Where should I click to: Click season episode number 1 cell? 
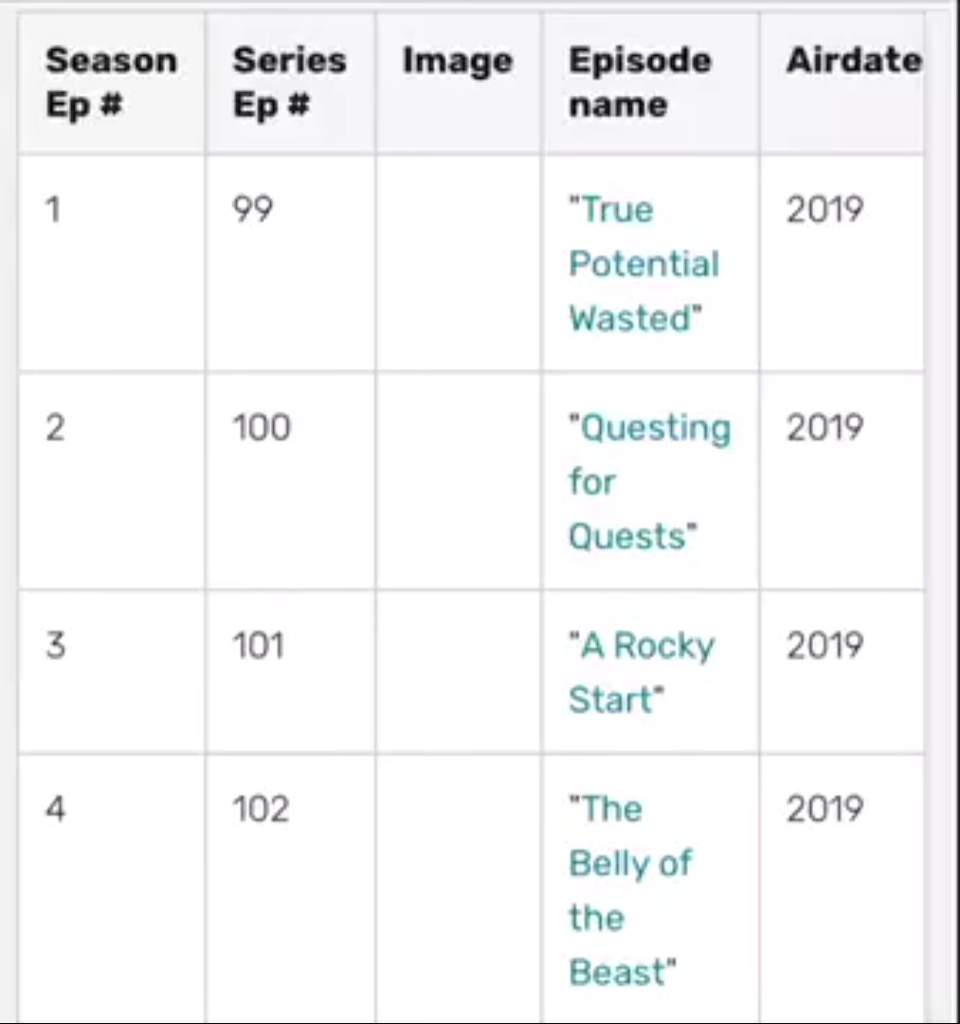pos(112,263)
